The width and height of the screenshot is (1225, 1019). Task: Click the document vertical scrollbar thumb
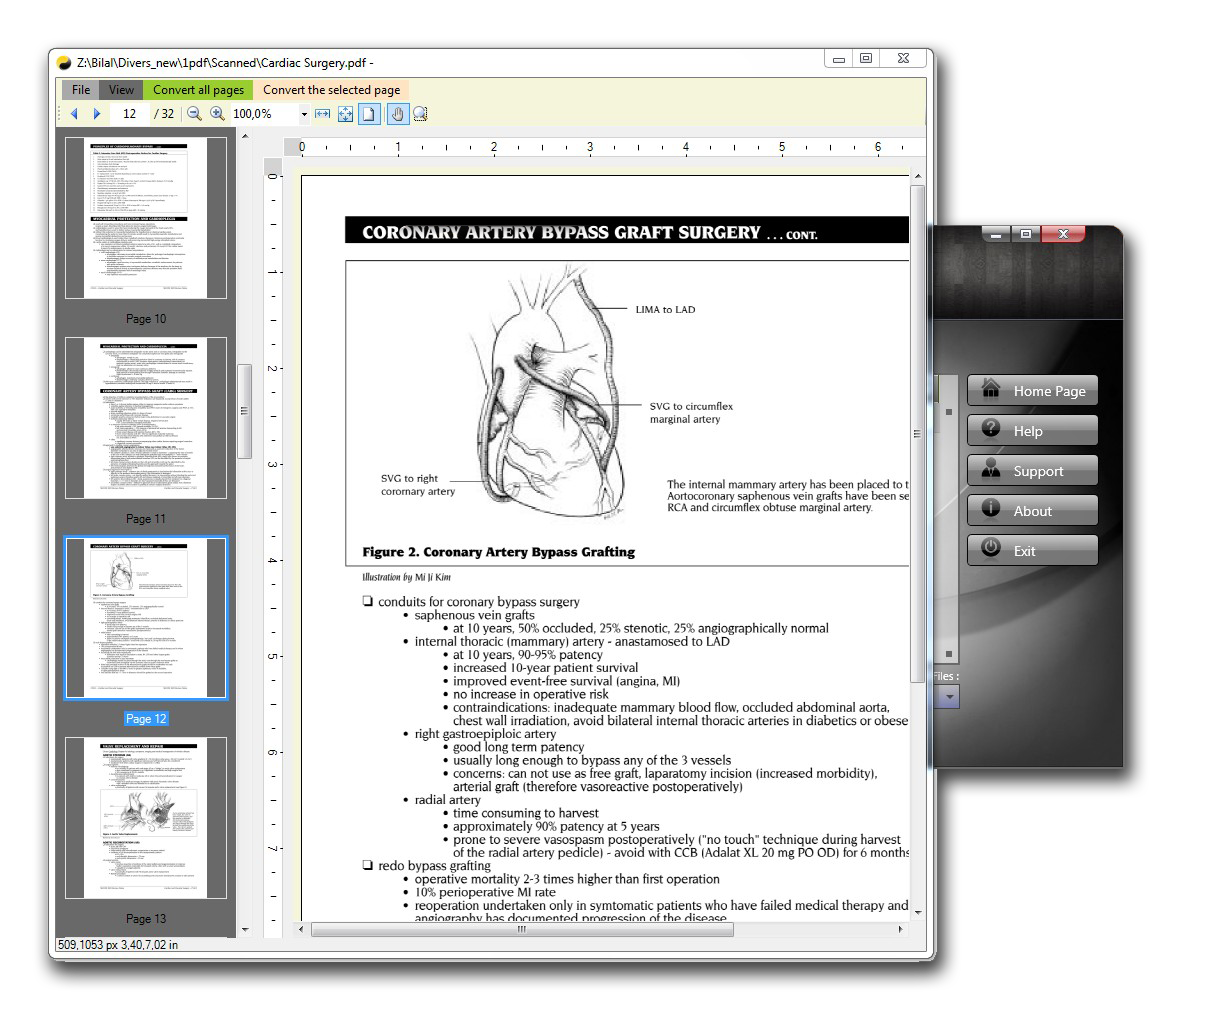917,433
